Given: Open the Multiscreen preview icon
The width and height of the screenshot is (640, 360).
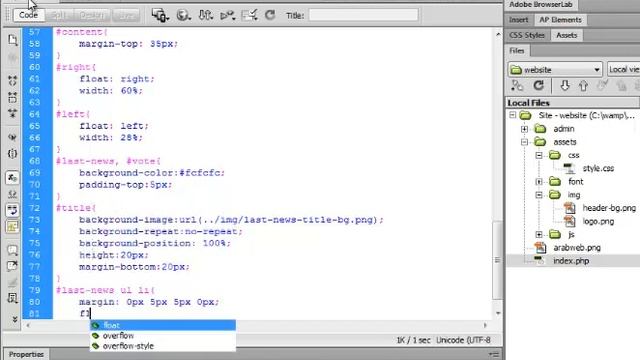Looking at the screenshot, I should pyautogui.click(x=160, y=16).
